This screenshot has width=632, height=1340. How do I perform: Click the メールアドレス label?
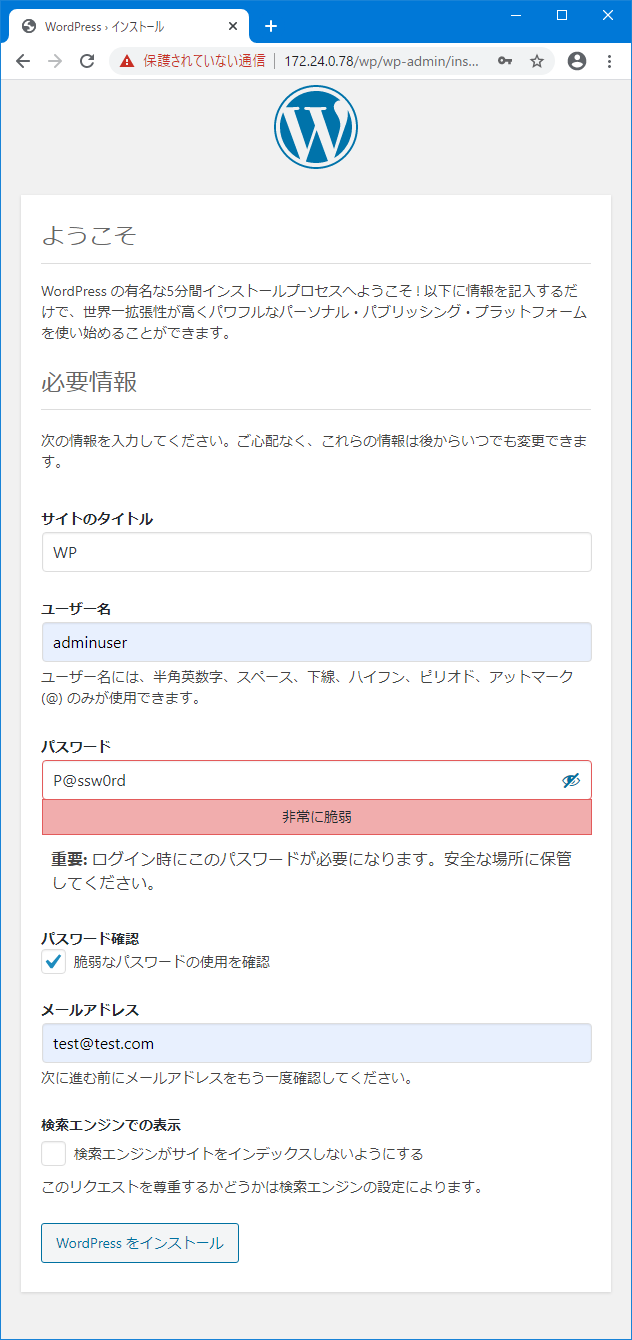point(90,1009)
